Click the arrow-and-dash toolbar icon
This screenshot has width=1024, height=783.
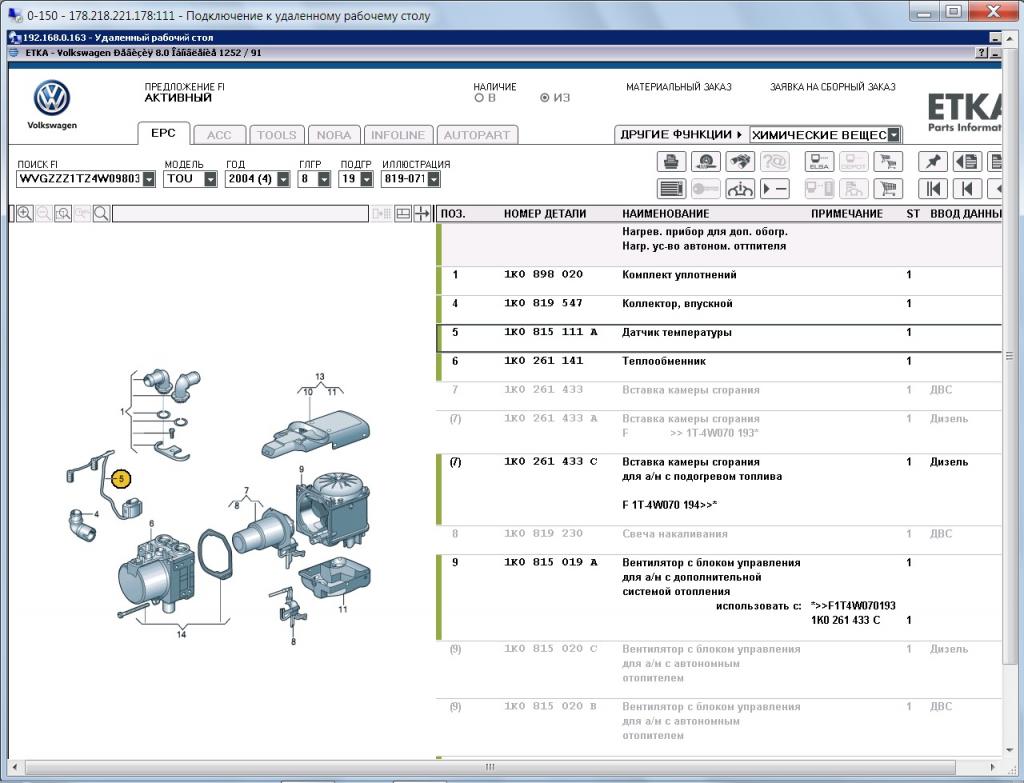pos(775,189)
